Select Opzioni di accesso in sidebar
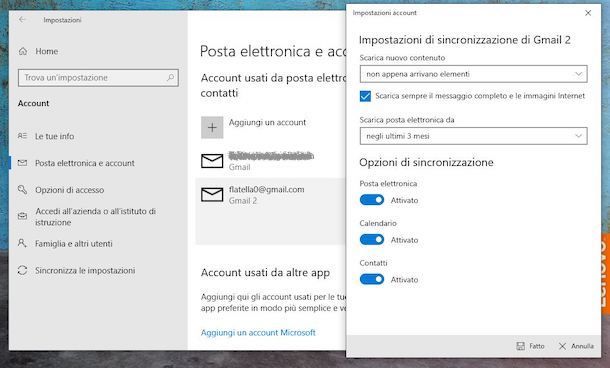 coord(70,190)
